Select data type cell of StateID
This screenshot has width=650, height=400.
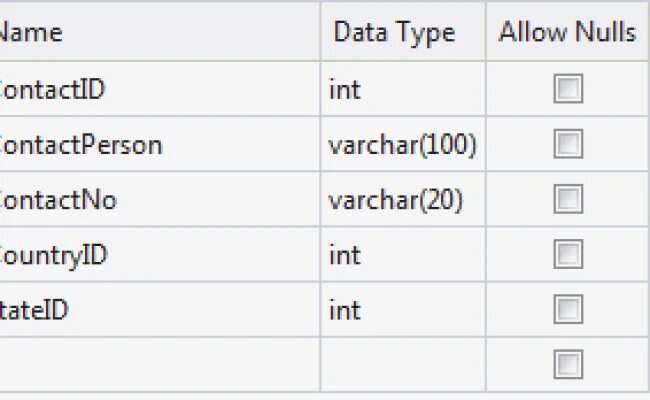[403, 309]
